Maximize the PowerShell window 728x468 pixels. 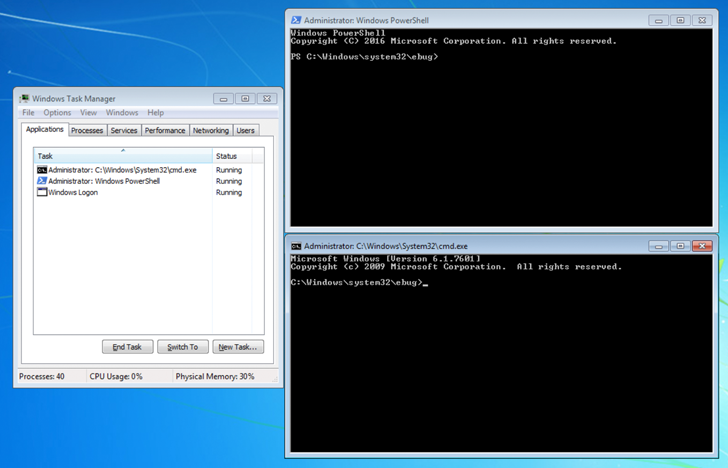click(x=680, y=20)
